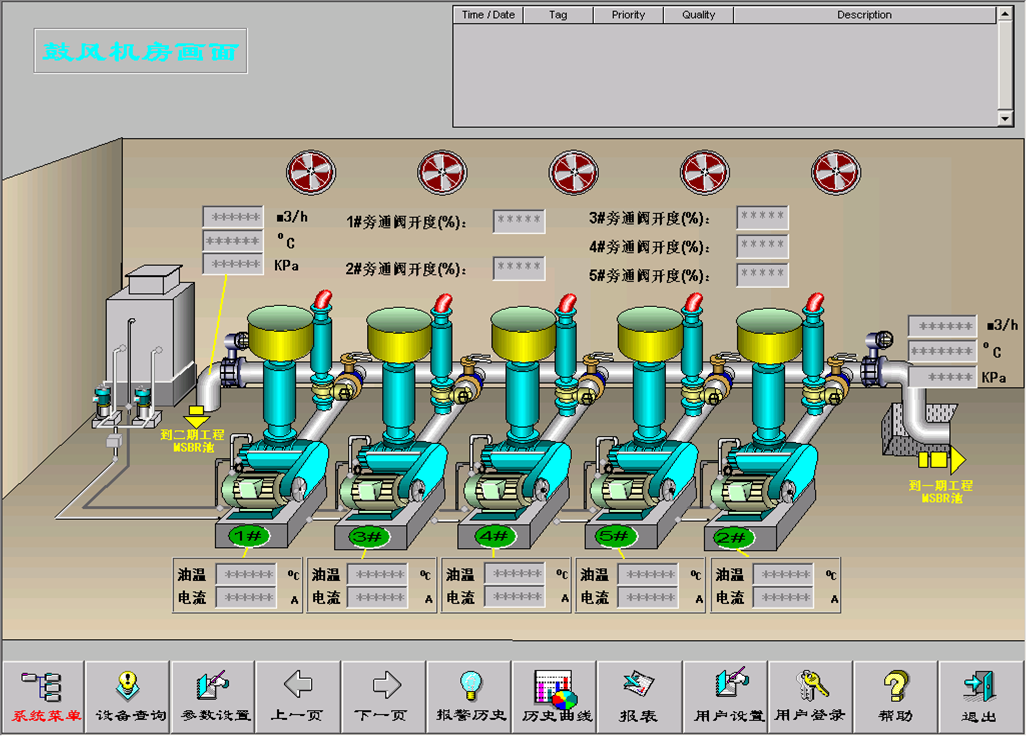The width and height of the screenshot is (1027, 737).
Task: Select blower 1# green label
Action: tap(246, 537)
